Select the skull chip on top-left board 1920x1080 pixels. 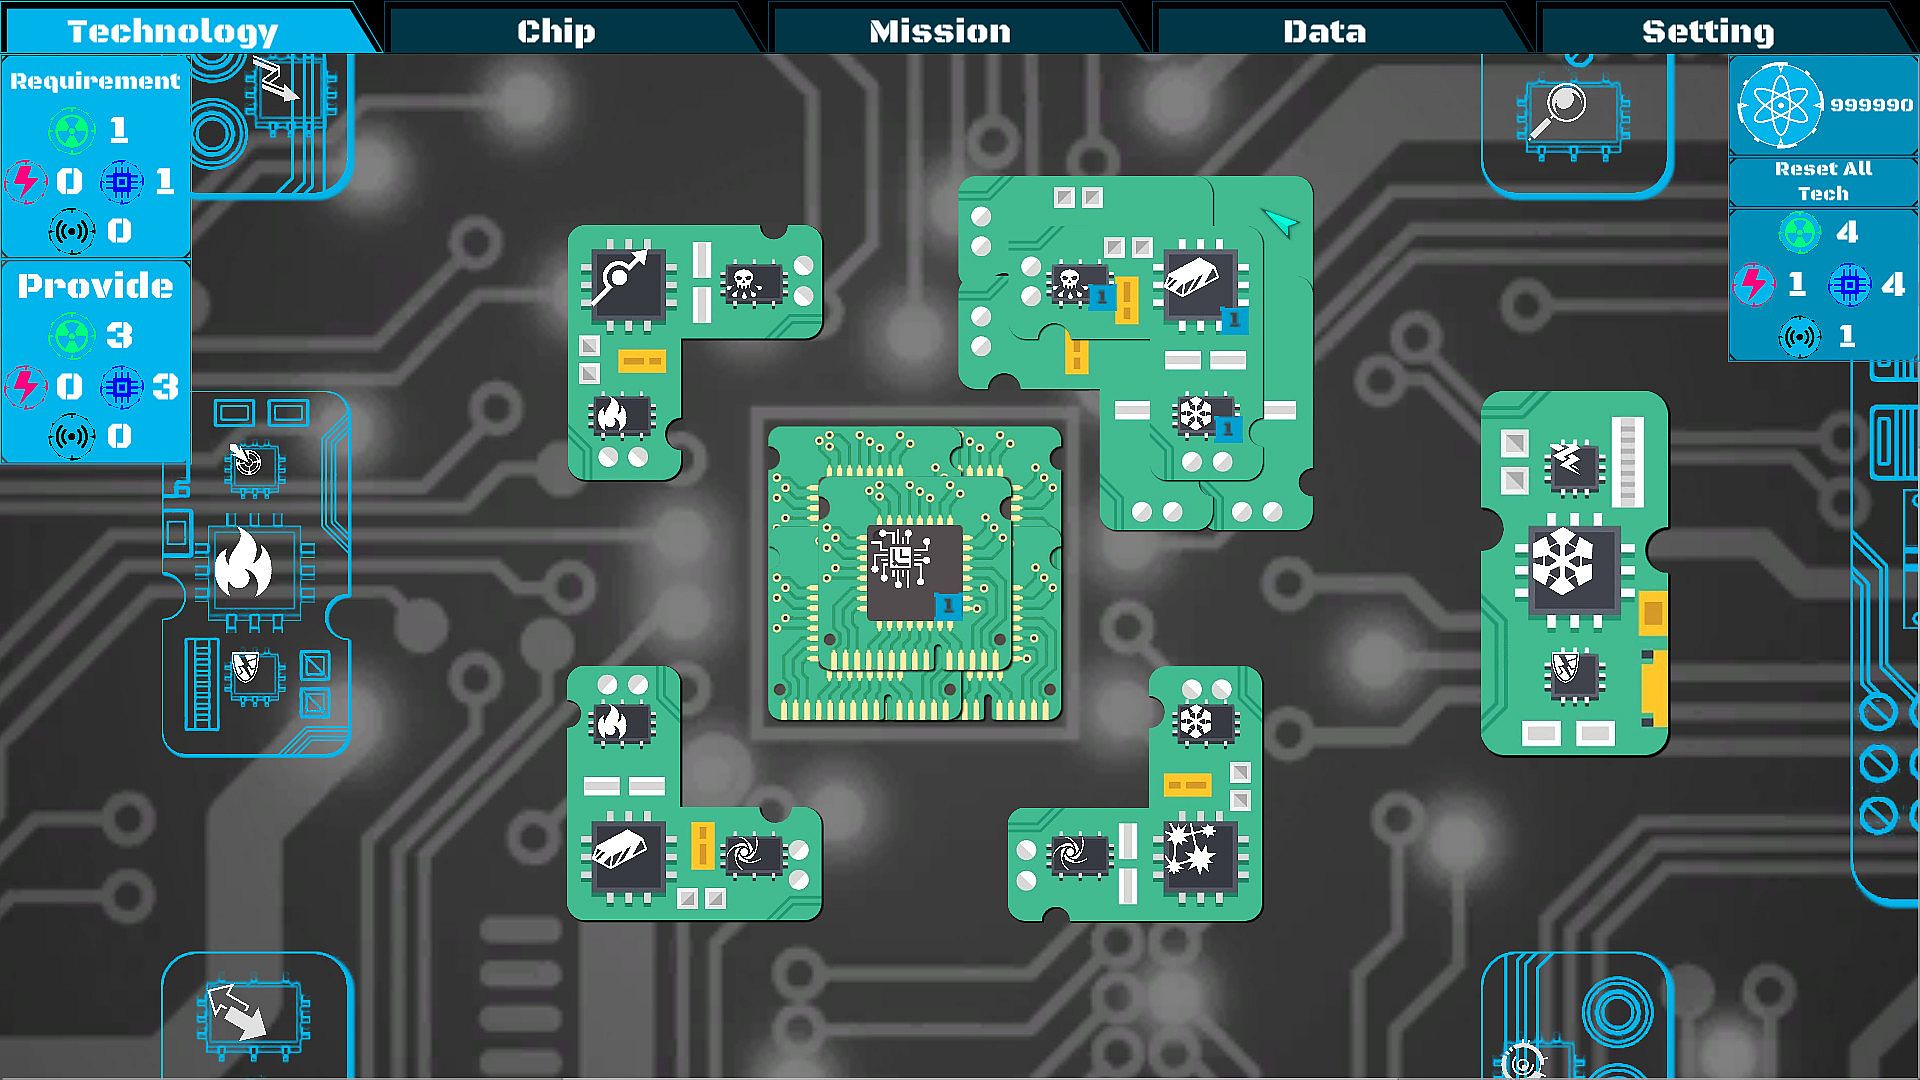753,283
